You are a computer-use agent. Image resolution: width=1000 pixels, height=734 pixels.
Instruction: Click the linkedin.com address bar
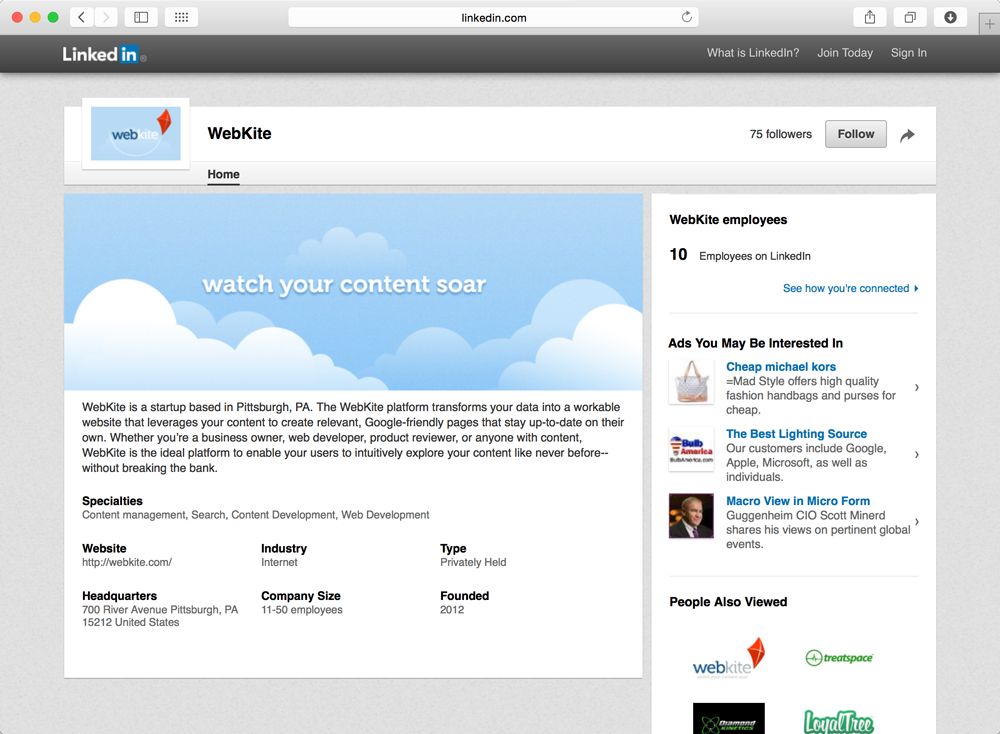(x=493, y=17)
